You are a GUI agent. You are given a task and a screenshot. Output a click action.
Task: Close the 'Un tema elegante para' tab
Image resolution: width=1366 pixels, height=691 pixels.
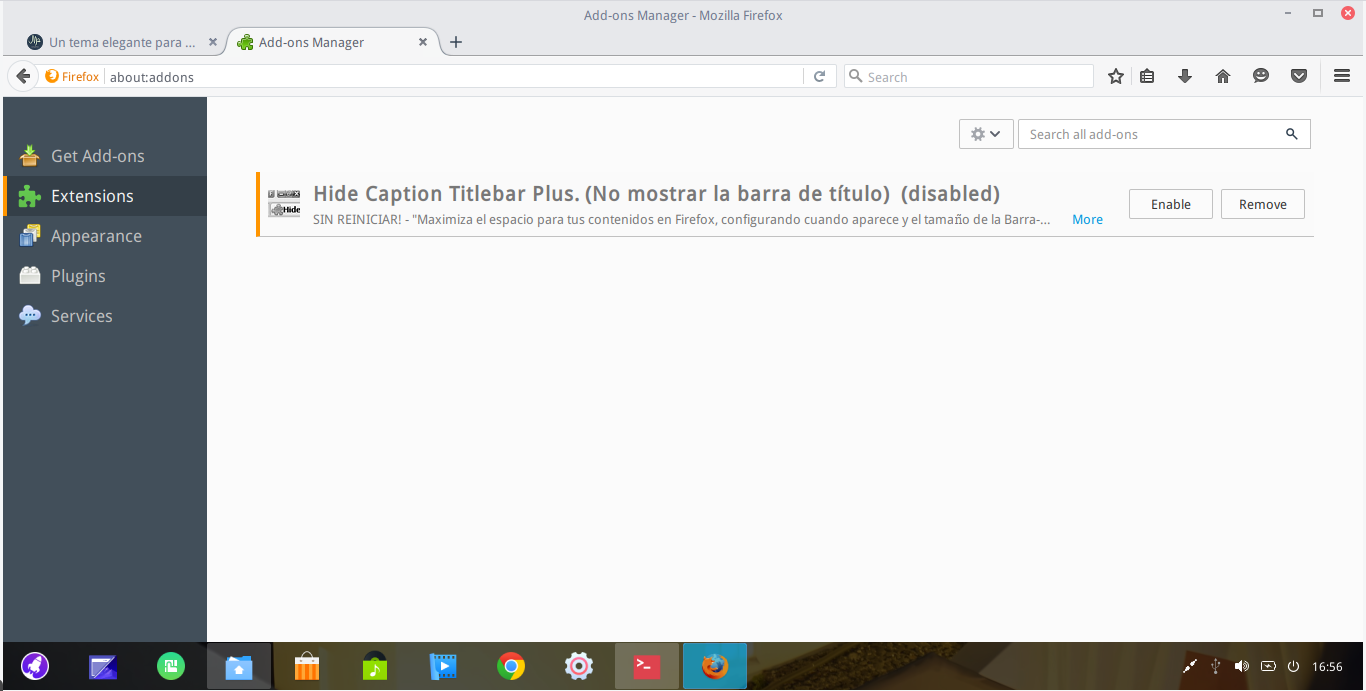(x=212, y=42)
